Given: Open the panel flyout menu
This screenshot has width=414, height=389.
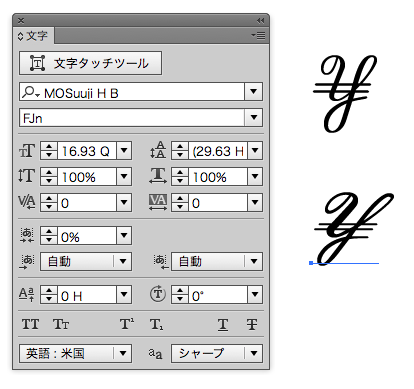Looking at the screenshot, I should 259,35.
